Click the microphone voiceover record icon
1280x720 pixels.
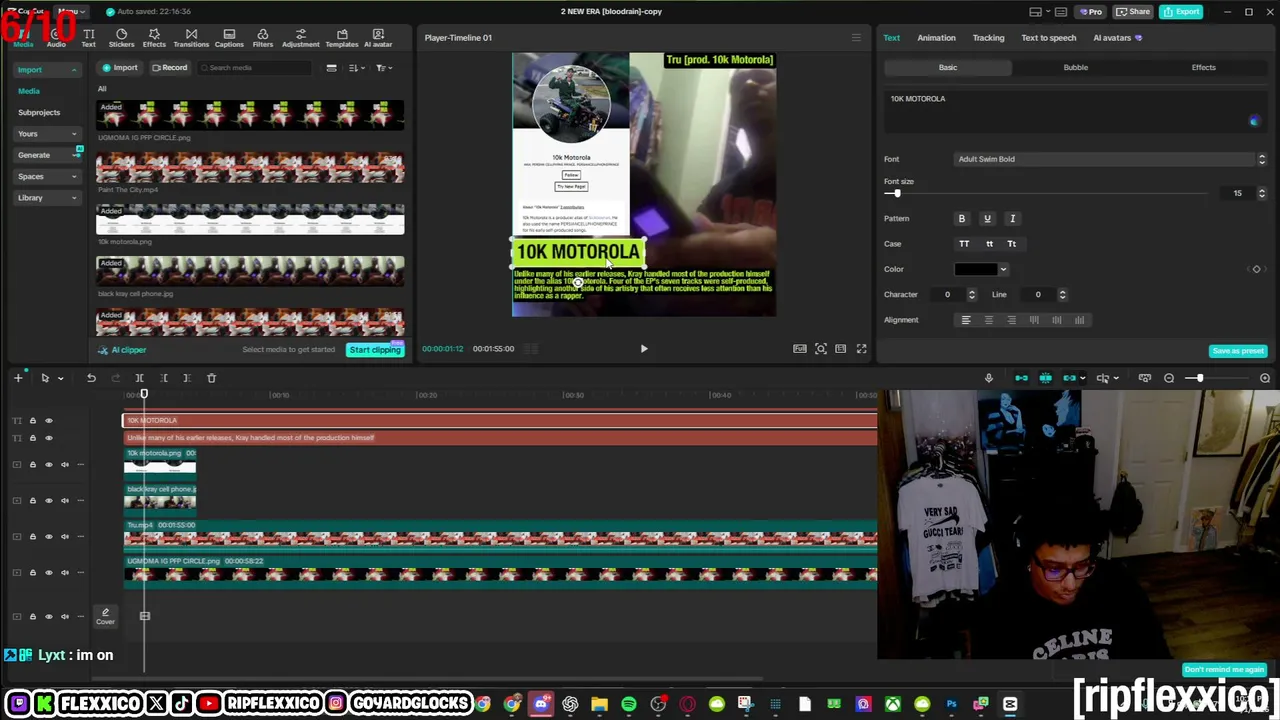989,378
